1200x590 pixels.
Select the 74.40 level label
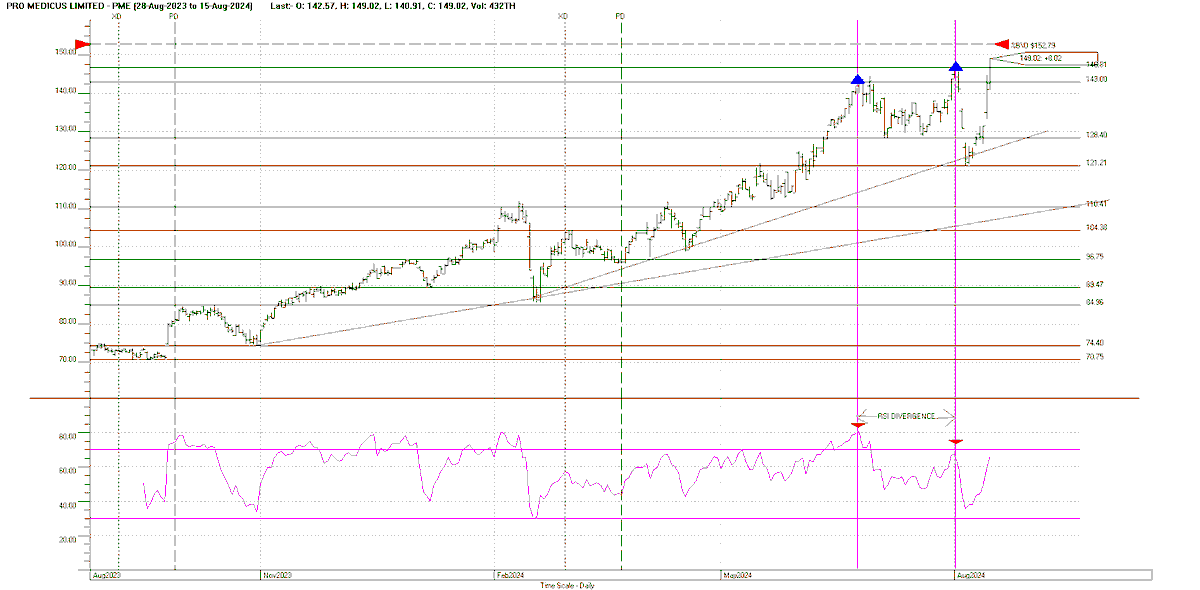[x=1095, y=343]
